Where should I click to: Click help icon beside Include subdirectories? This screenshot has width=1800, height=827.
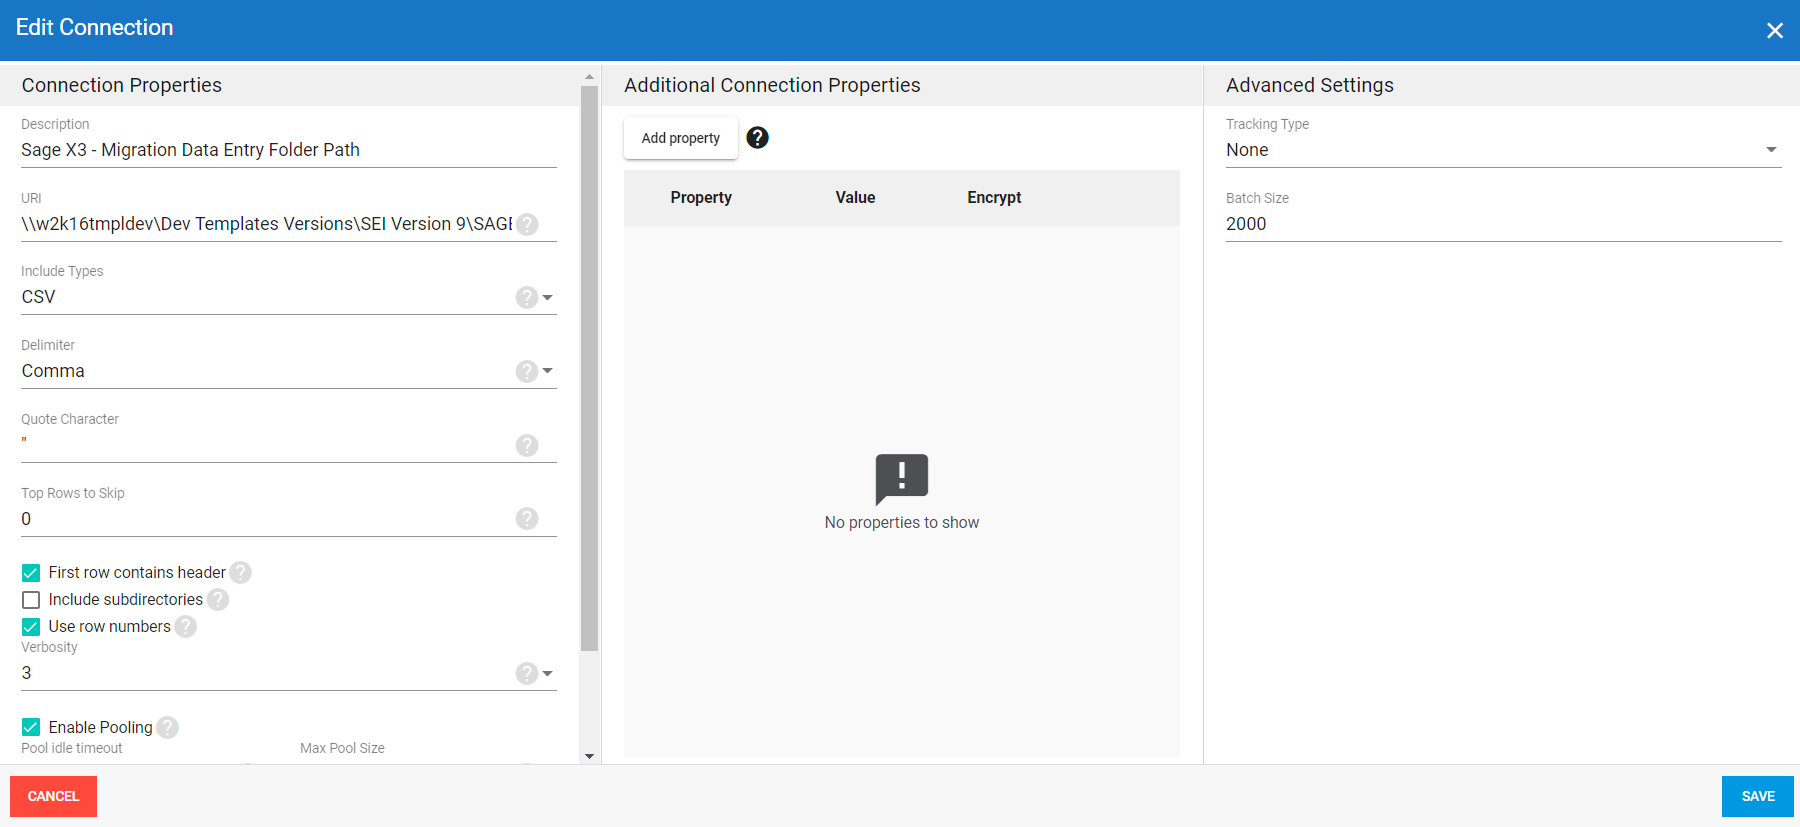coord(218,599)
